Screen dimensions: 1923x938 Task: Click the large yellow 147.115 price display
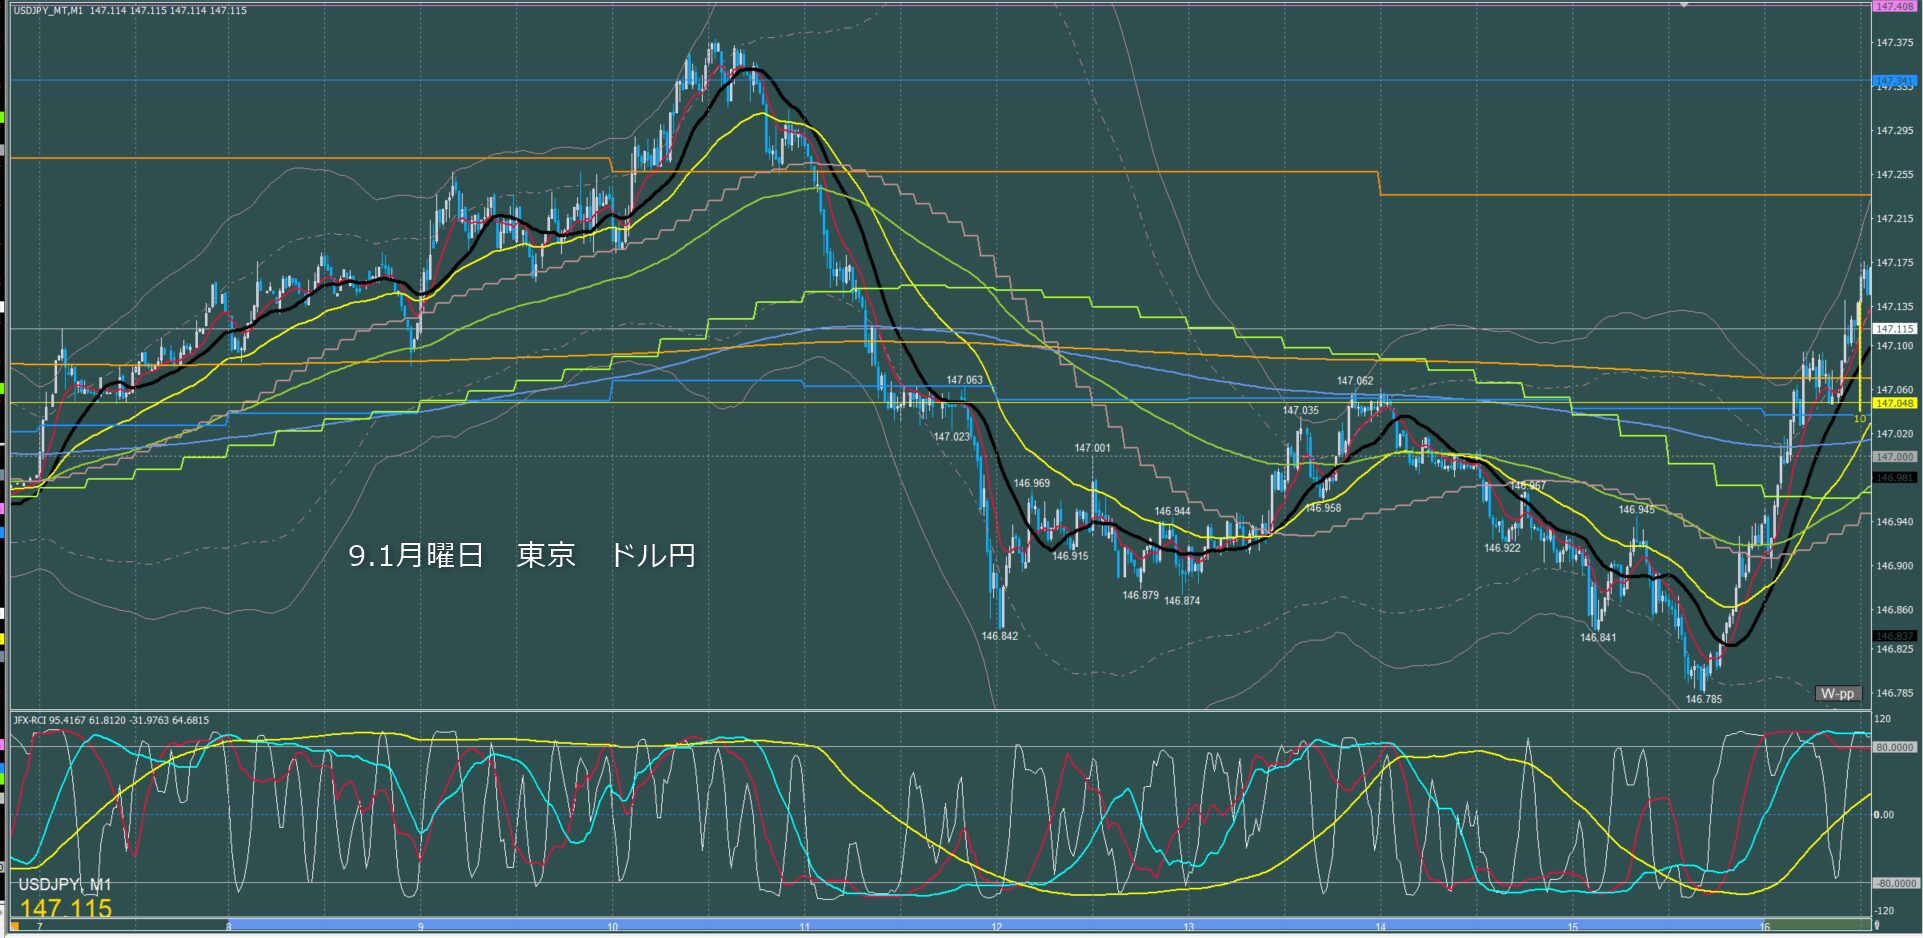66,908
